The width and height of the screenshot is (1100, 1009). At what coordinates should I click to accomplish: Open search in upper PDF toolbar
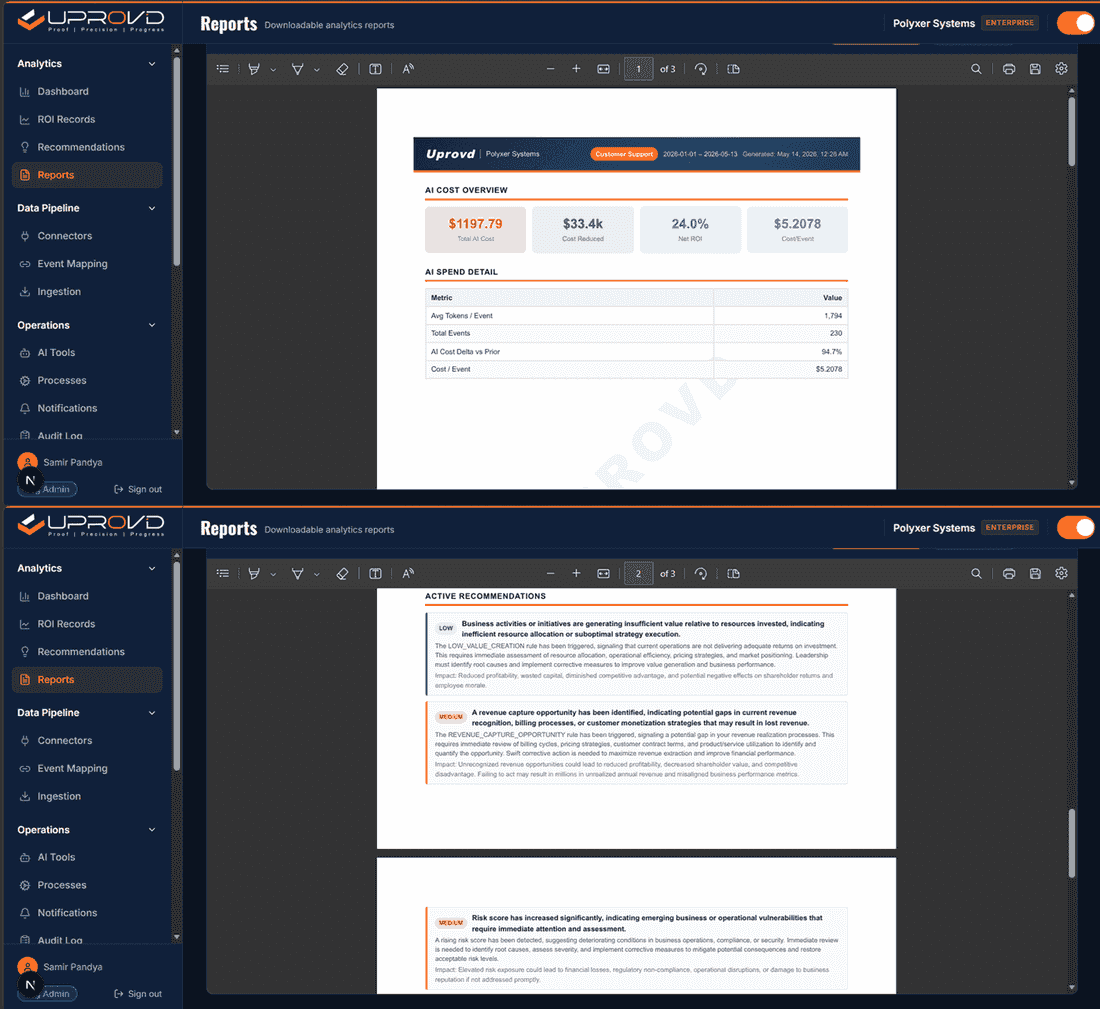tap(976, 69)
